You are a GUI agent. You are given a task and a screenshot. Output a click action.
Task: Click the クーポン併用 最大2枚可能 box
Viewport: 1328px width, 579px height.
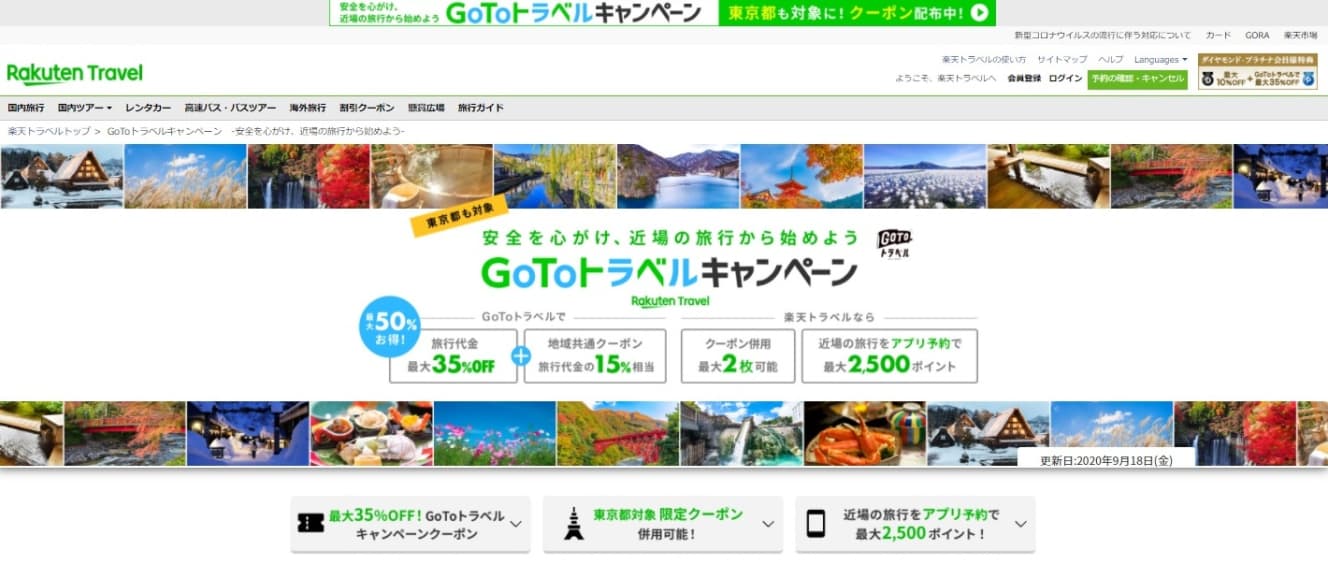point(740,356)
